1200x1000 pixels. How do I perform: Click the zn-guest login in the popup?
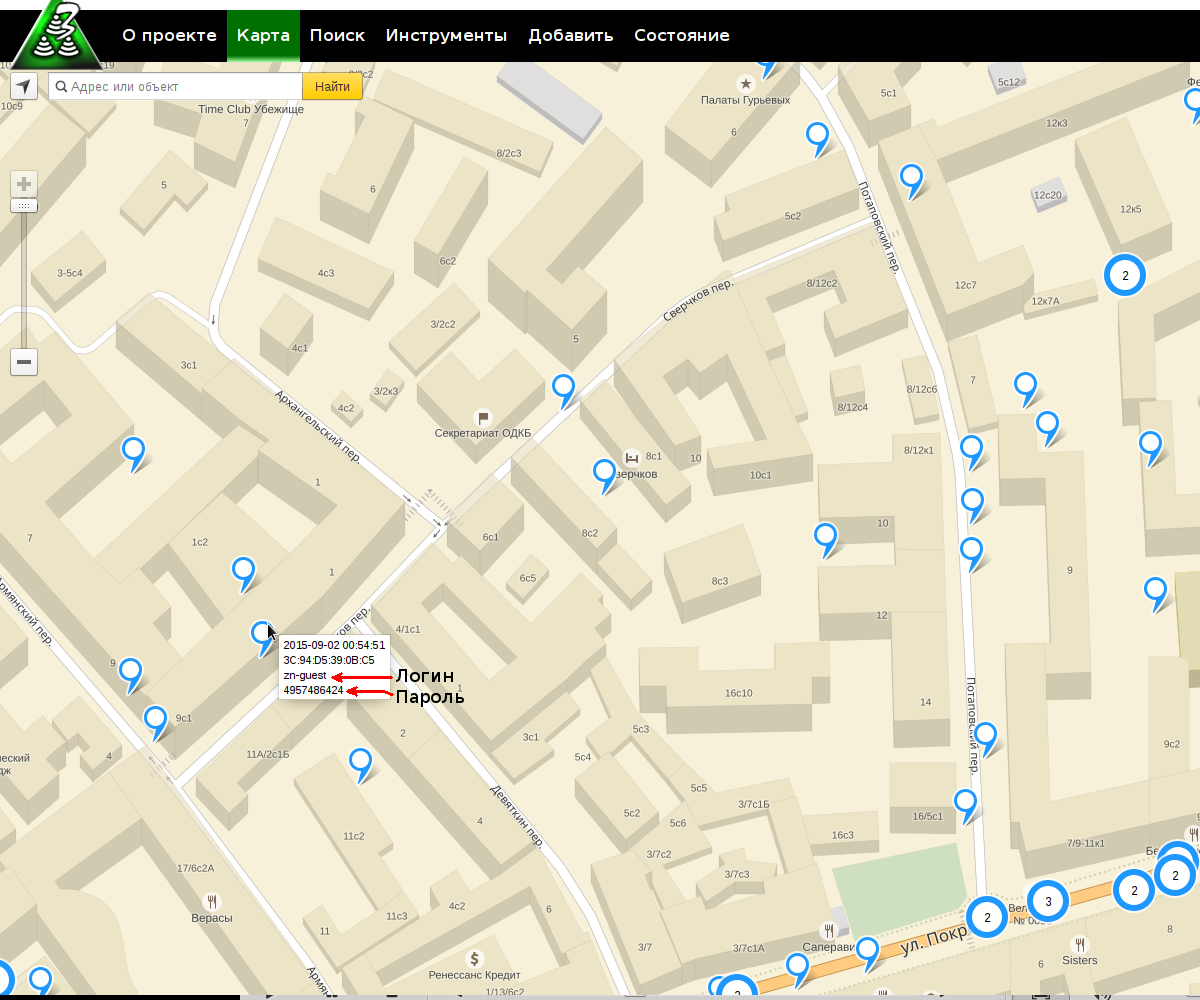coord(304,675)
